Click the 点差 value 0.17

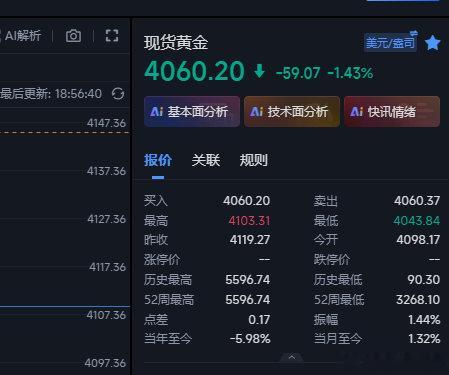[259, 320]
